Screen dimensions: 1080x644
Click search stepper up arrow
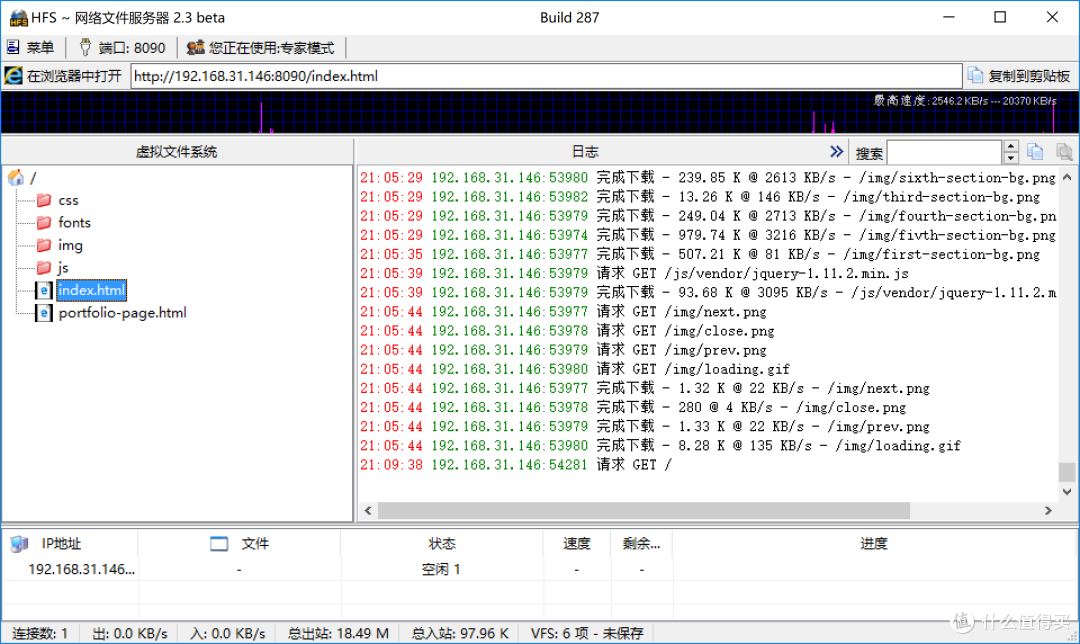click(x=1010, y=146)
